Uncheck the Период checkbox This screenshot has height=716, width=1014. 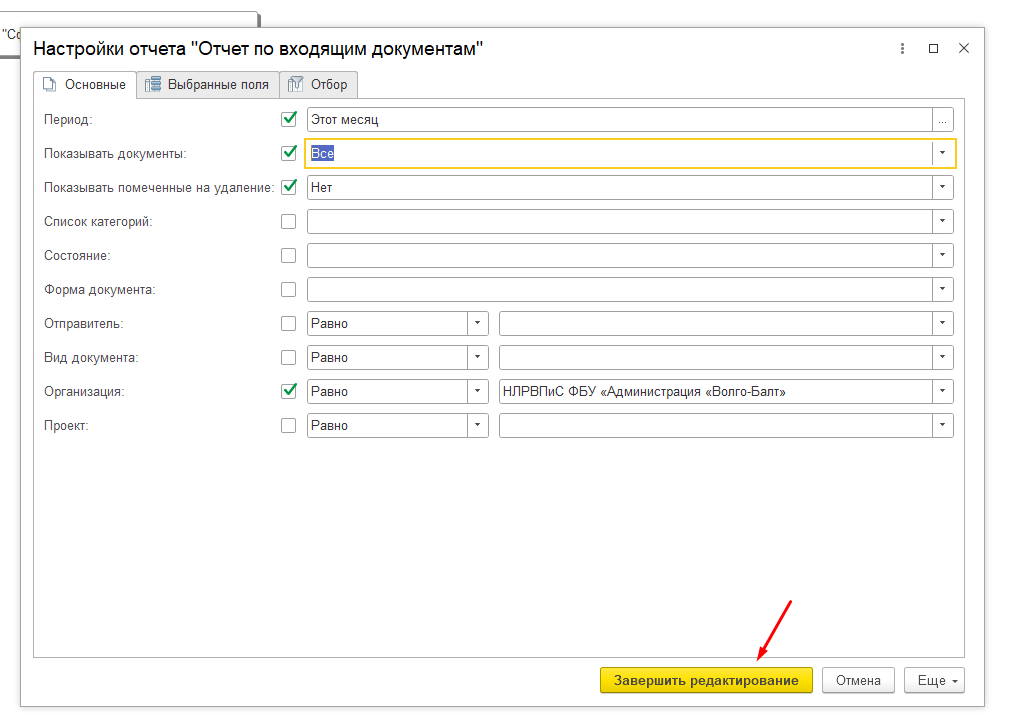(289, 119)
